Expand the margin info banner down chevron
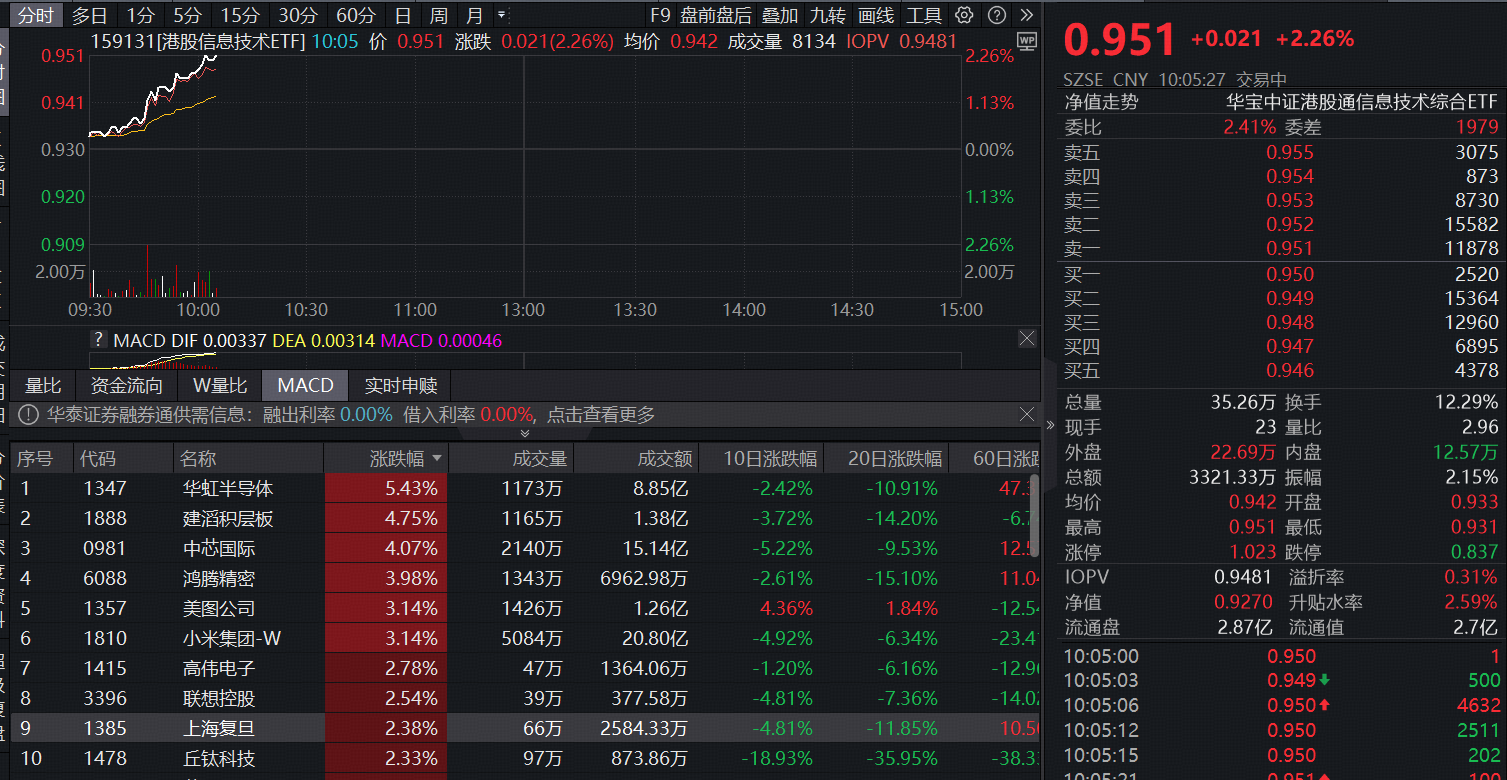Viewport: 1507px width, 780px height. tap(524, 434)
